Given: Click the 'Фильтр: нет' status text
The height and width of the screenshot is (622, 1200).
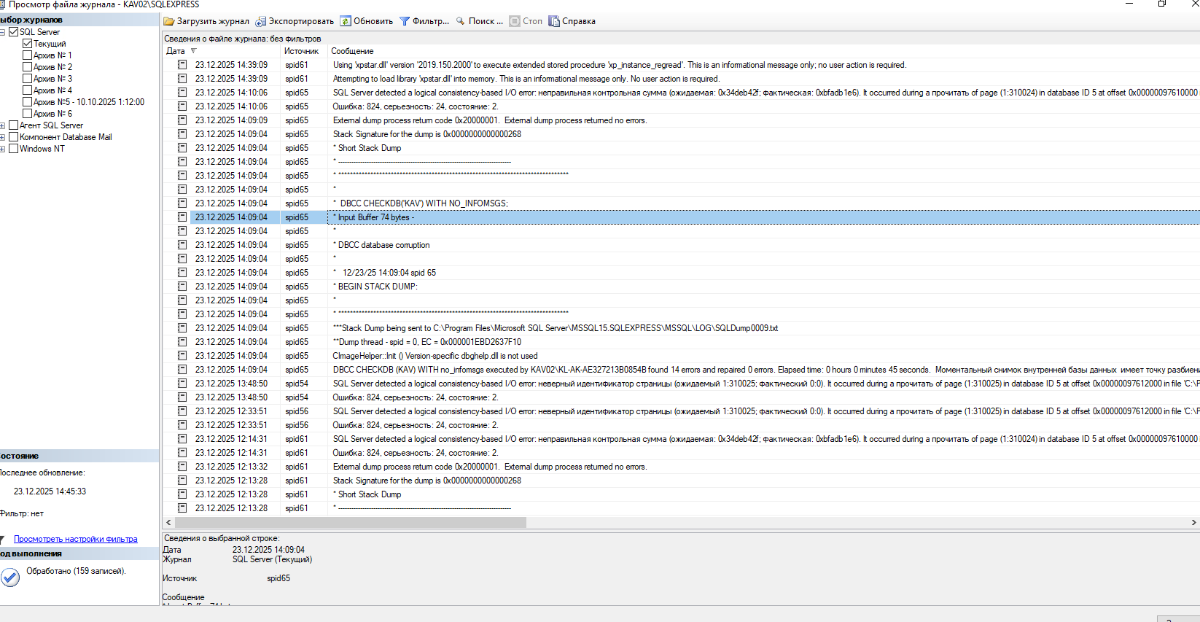Looking at the screenshot, I should pyautogui.click(x=20, y=513).
